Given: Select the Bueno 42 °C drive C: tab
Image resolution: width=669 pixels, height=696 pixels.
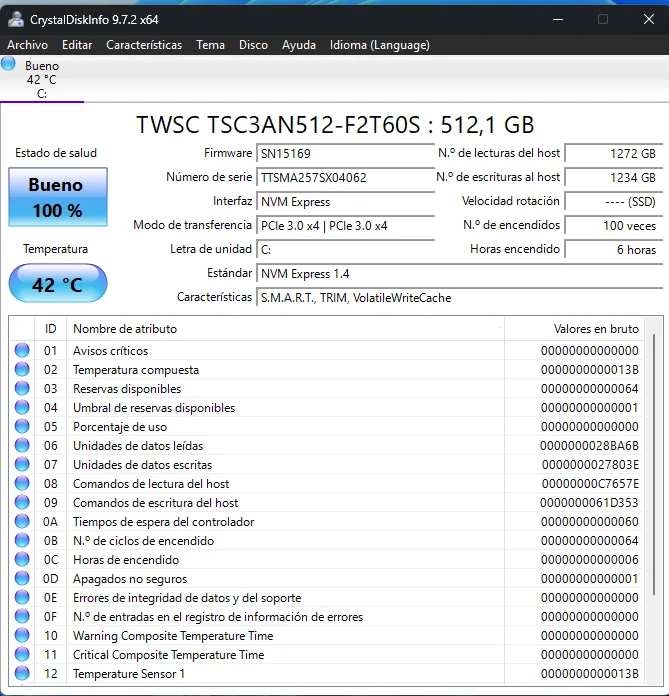Looking at the screenshot, I should tap(41, 80).
